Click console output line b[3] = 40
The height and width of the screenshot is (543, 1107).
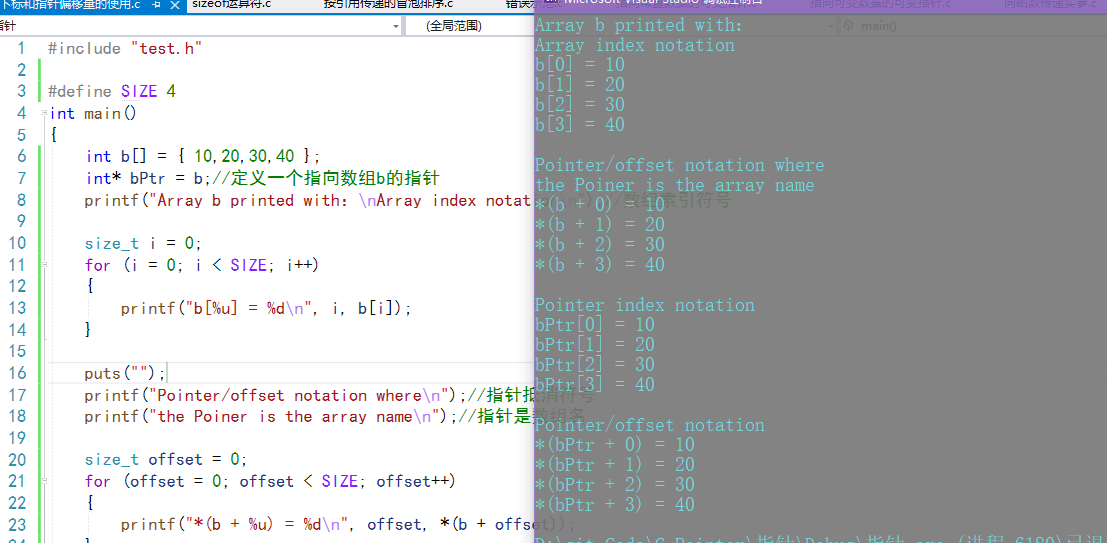tap(580, 124)
